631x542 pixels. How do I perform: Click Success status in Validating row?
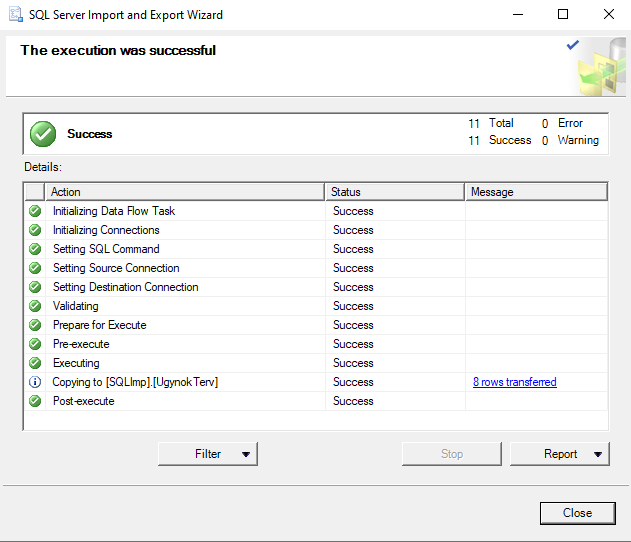pyautogui.click(x=353, y=306)
